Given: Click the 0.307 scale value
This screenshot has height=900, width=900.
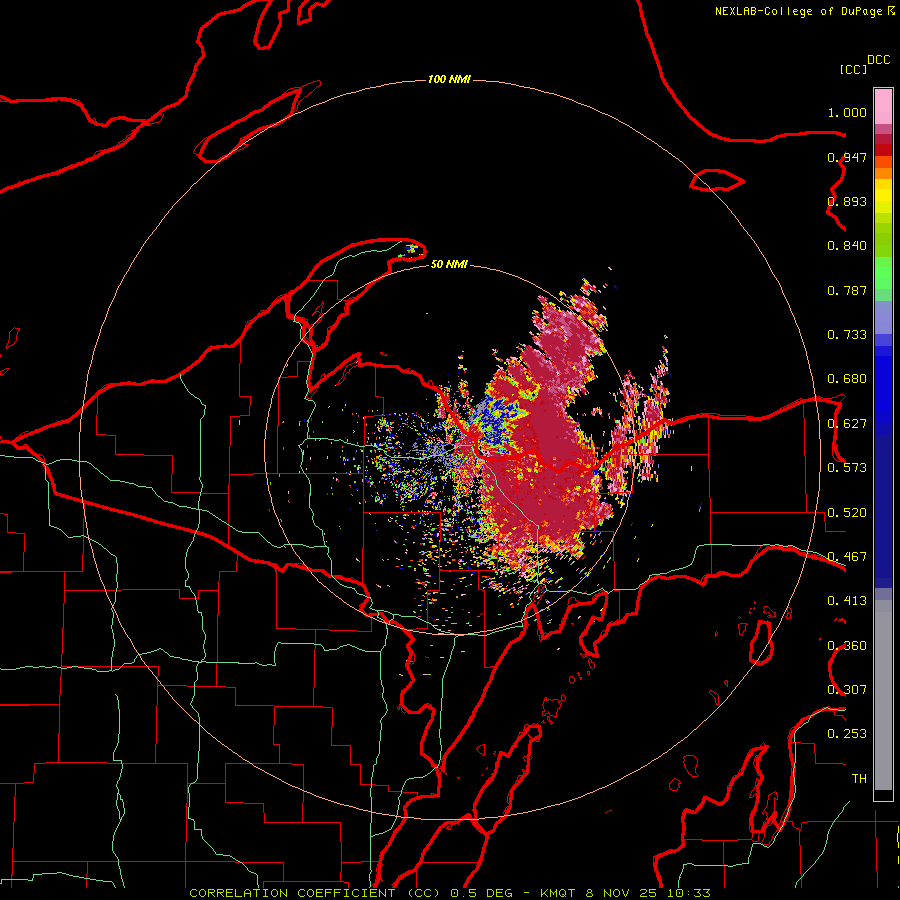Looking at the screenshot, I should [x=847, y=690].
